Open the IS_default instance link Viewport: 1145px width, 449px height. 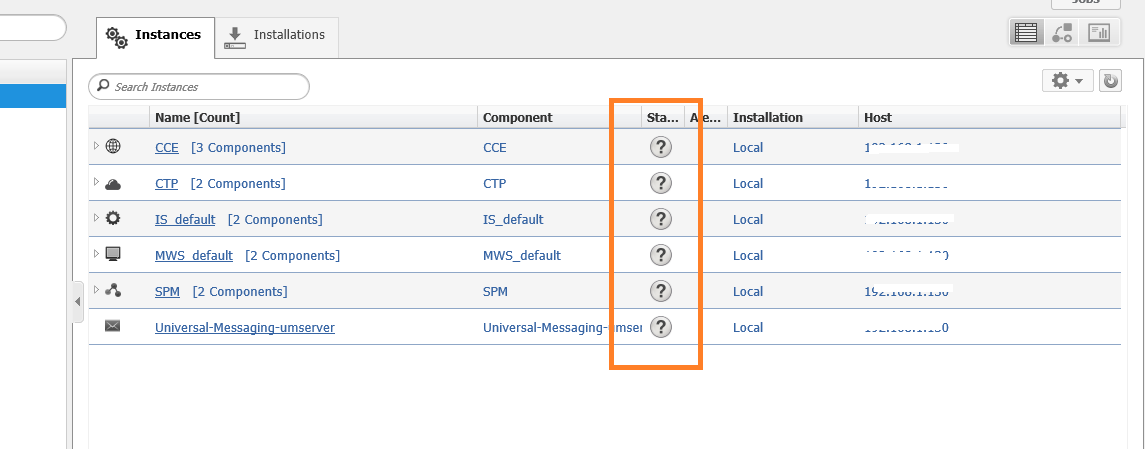pos(185,219)
